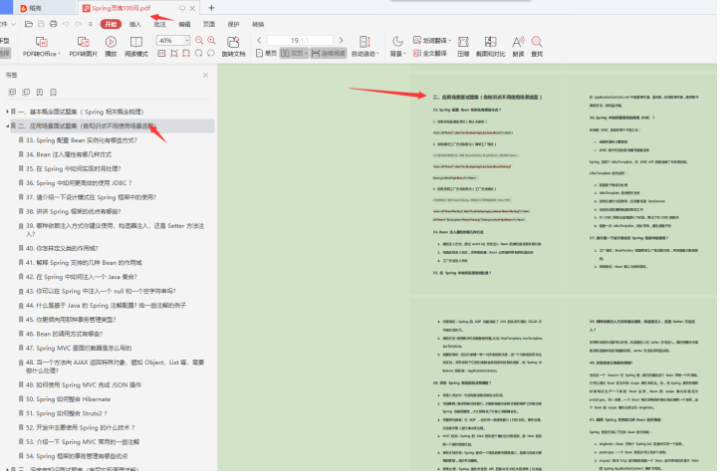Select the 页面 ribbon tab
Image resolution: width=720 pixels, height=472 pixels.
coord(209,24)
